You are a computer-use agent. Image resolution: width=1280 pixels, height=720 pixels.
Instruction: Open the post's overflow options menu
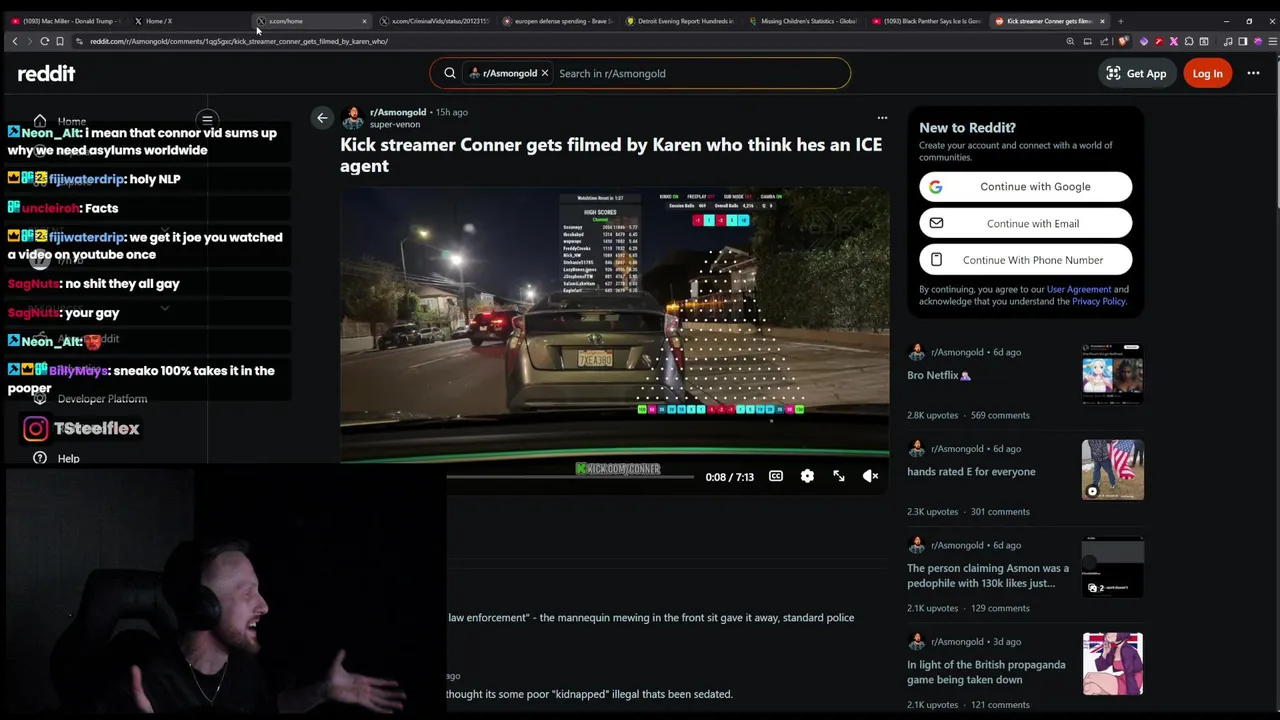pos(882,118)
